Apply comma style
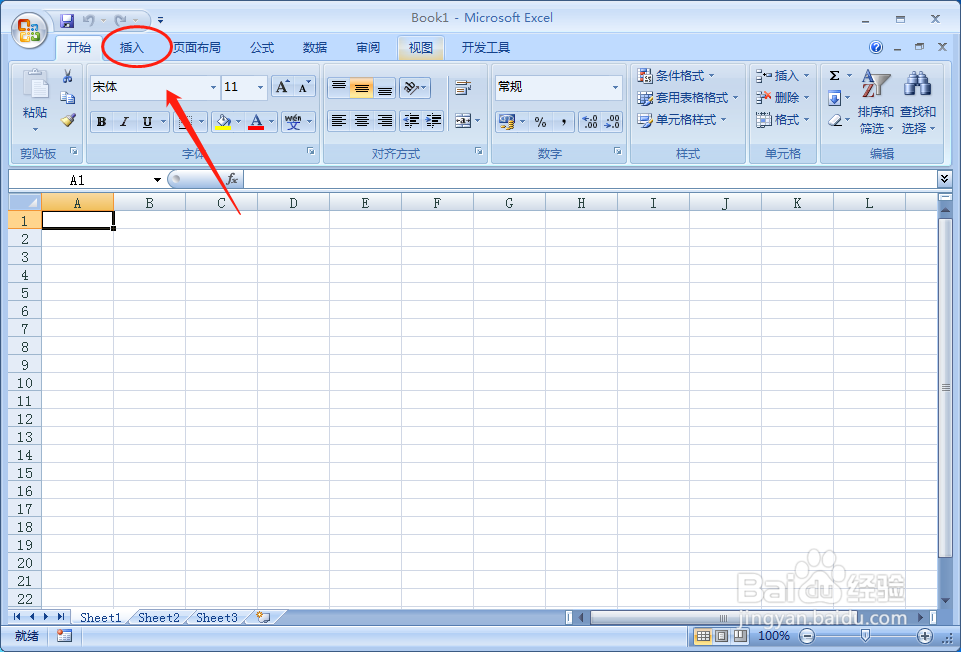 563,122
